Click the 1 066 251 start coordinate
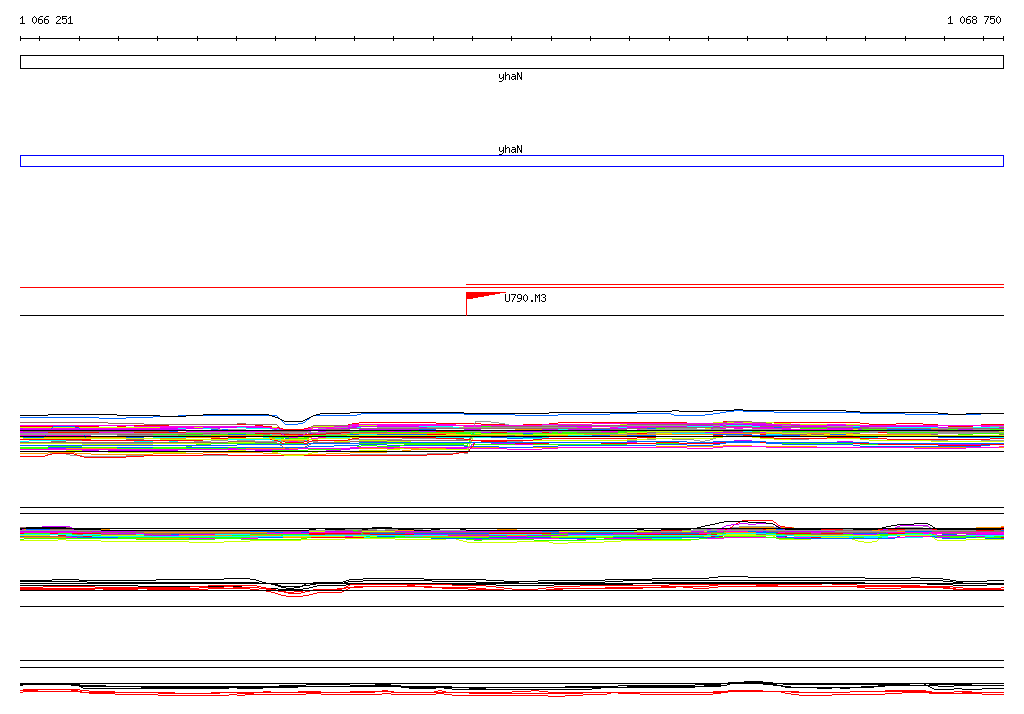Viewport: 1024px width, 714px height. pos(46,20)
